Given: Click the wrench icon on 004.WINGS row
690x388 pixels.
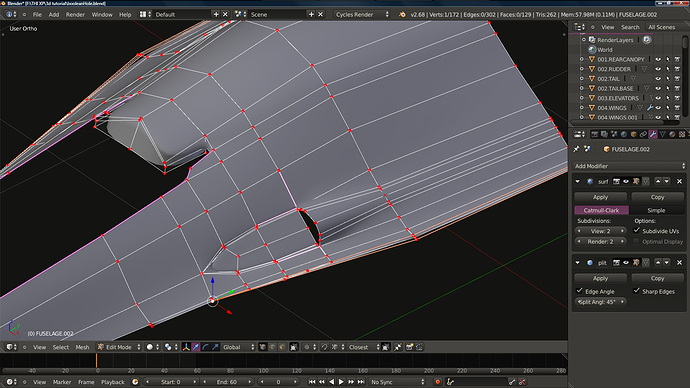Looking at the screenshot, I should click(650, 108).
